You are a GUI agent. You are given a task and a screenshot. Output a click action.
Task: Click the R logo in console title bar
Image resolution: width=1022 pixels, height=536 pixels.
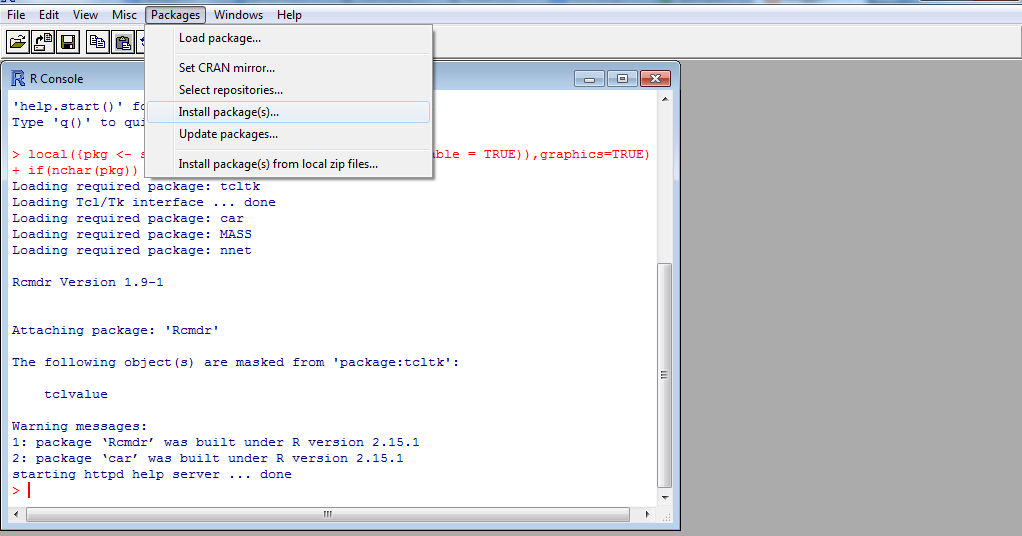click(18, 79)
